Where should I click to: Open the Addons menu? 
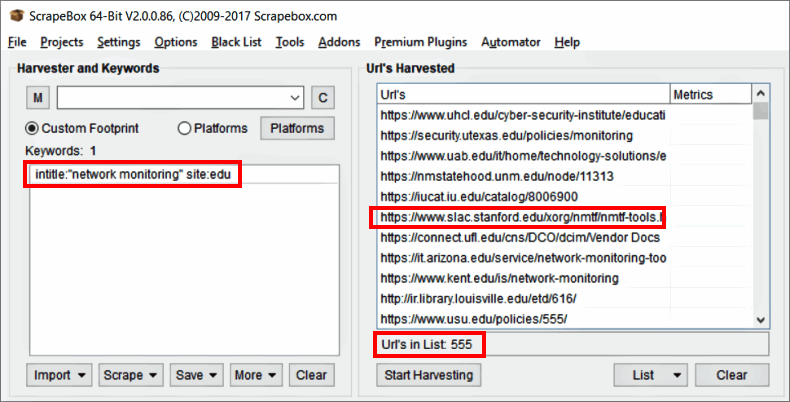tap(339, 42)
